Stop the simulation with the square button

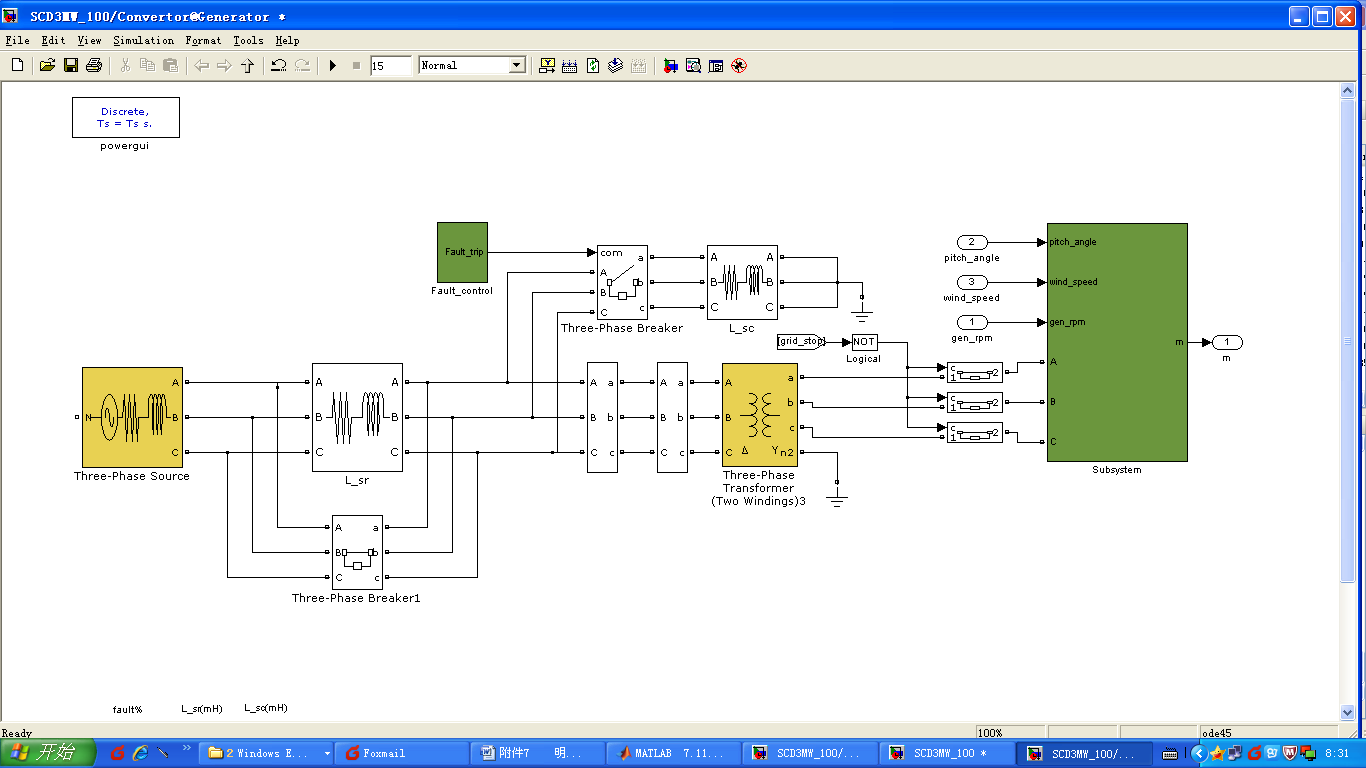(x=356, y=65)
